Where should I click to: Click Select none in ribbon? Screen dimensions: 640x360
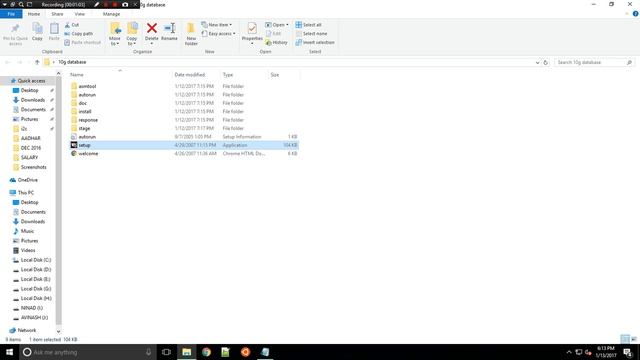pos(311,33)
